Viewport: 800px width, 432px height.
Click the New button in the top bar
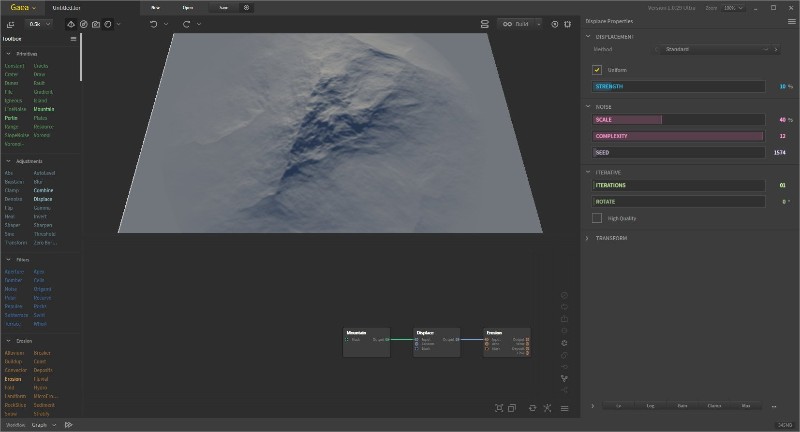155,7
